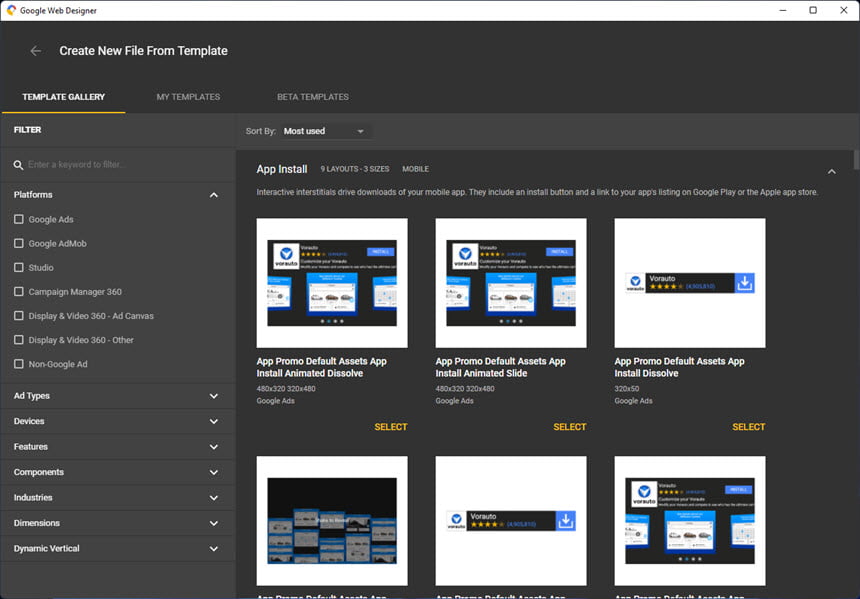
Task: Expand the Devices filter group
Action: [x=214, y=421]
